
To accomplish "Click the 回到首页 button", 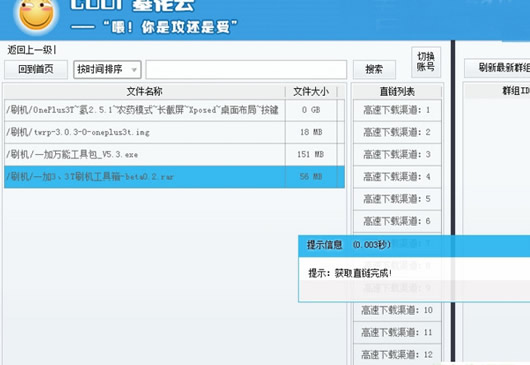I will coord(36,70).
